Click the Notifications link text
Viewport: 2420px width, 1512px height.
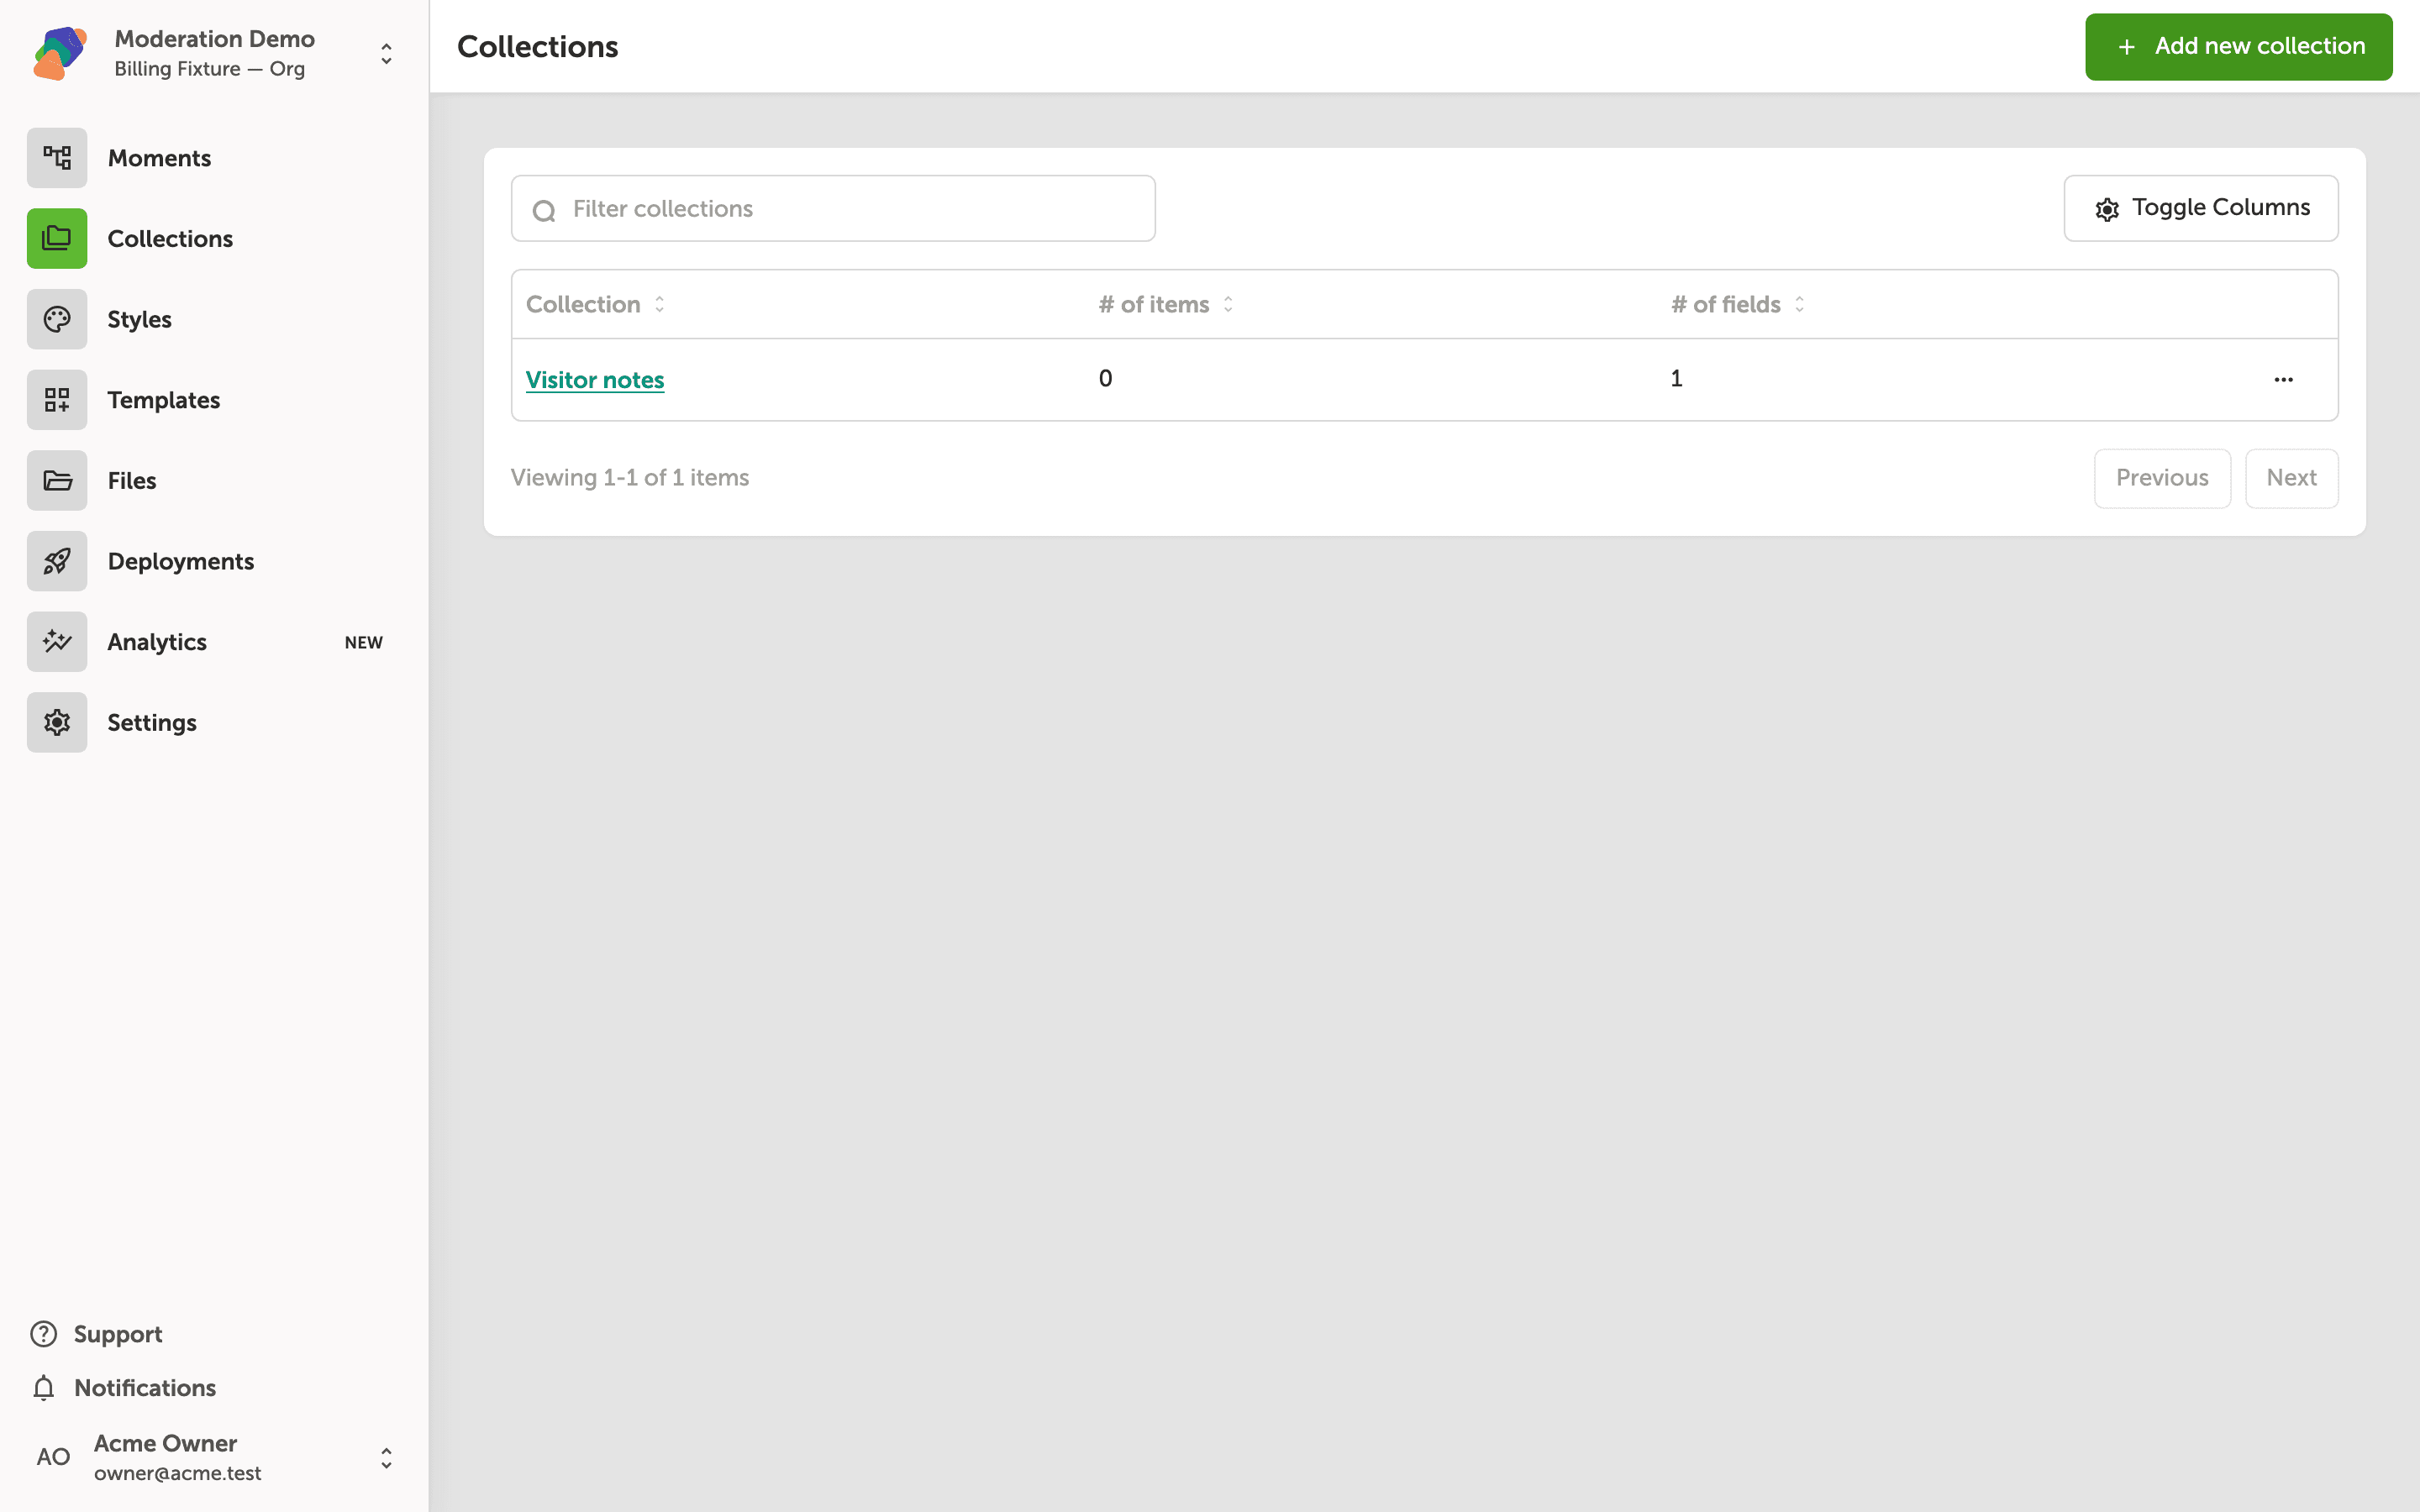click(x=145, y=1388)
